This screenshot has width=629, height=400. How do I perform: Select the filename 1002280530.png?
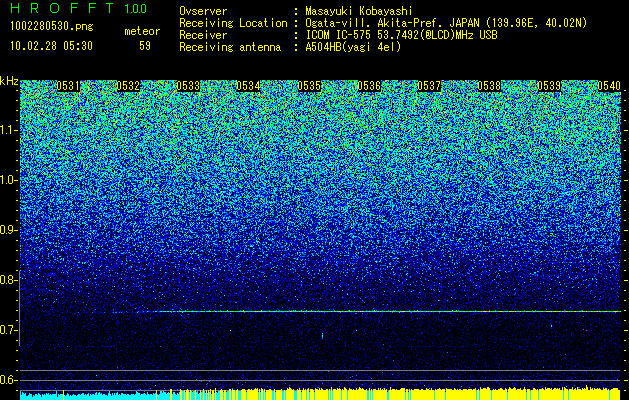[52, 27]
